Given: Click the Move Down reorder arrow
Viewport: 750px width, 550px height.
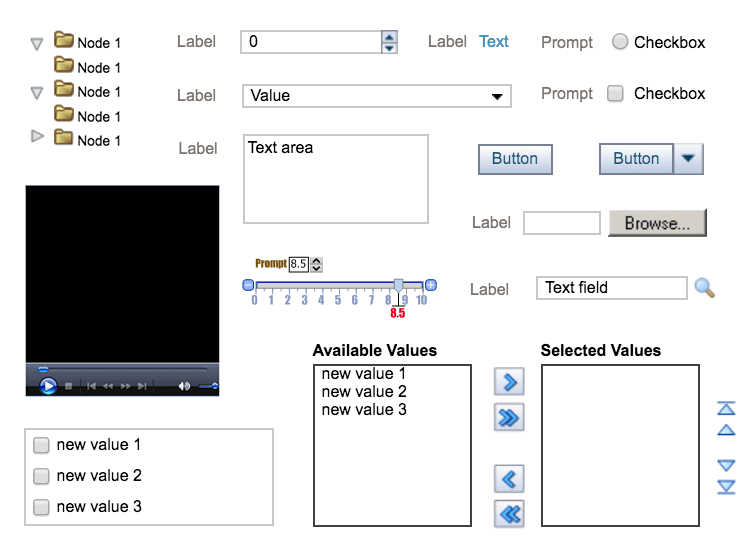Looking at the screenshot, I should click(726, 465).
